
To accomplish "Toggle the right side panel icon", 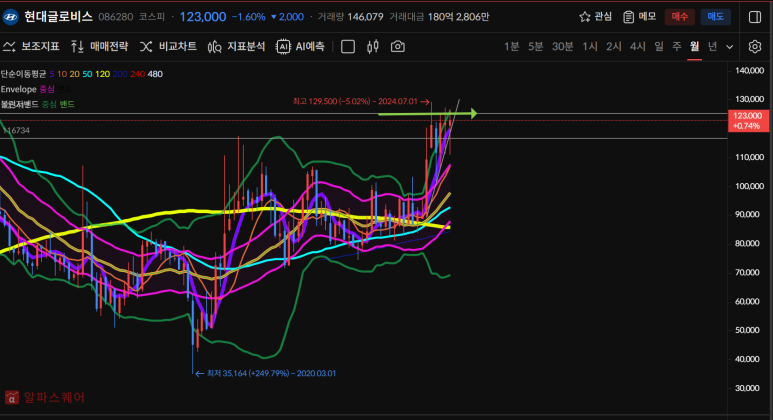I will [x=755, y=17].
